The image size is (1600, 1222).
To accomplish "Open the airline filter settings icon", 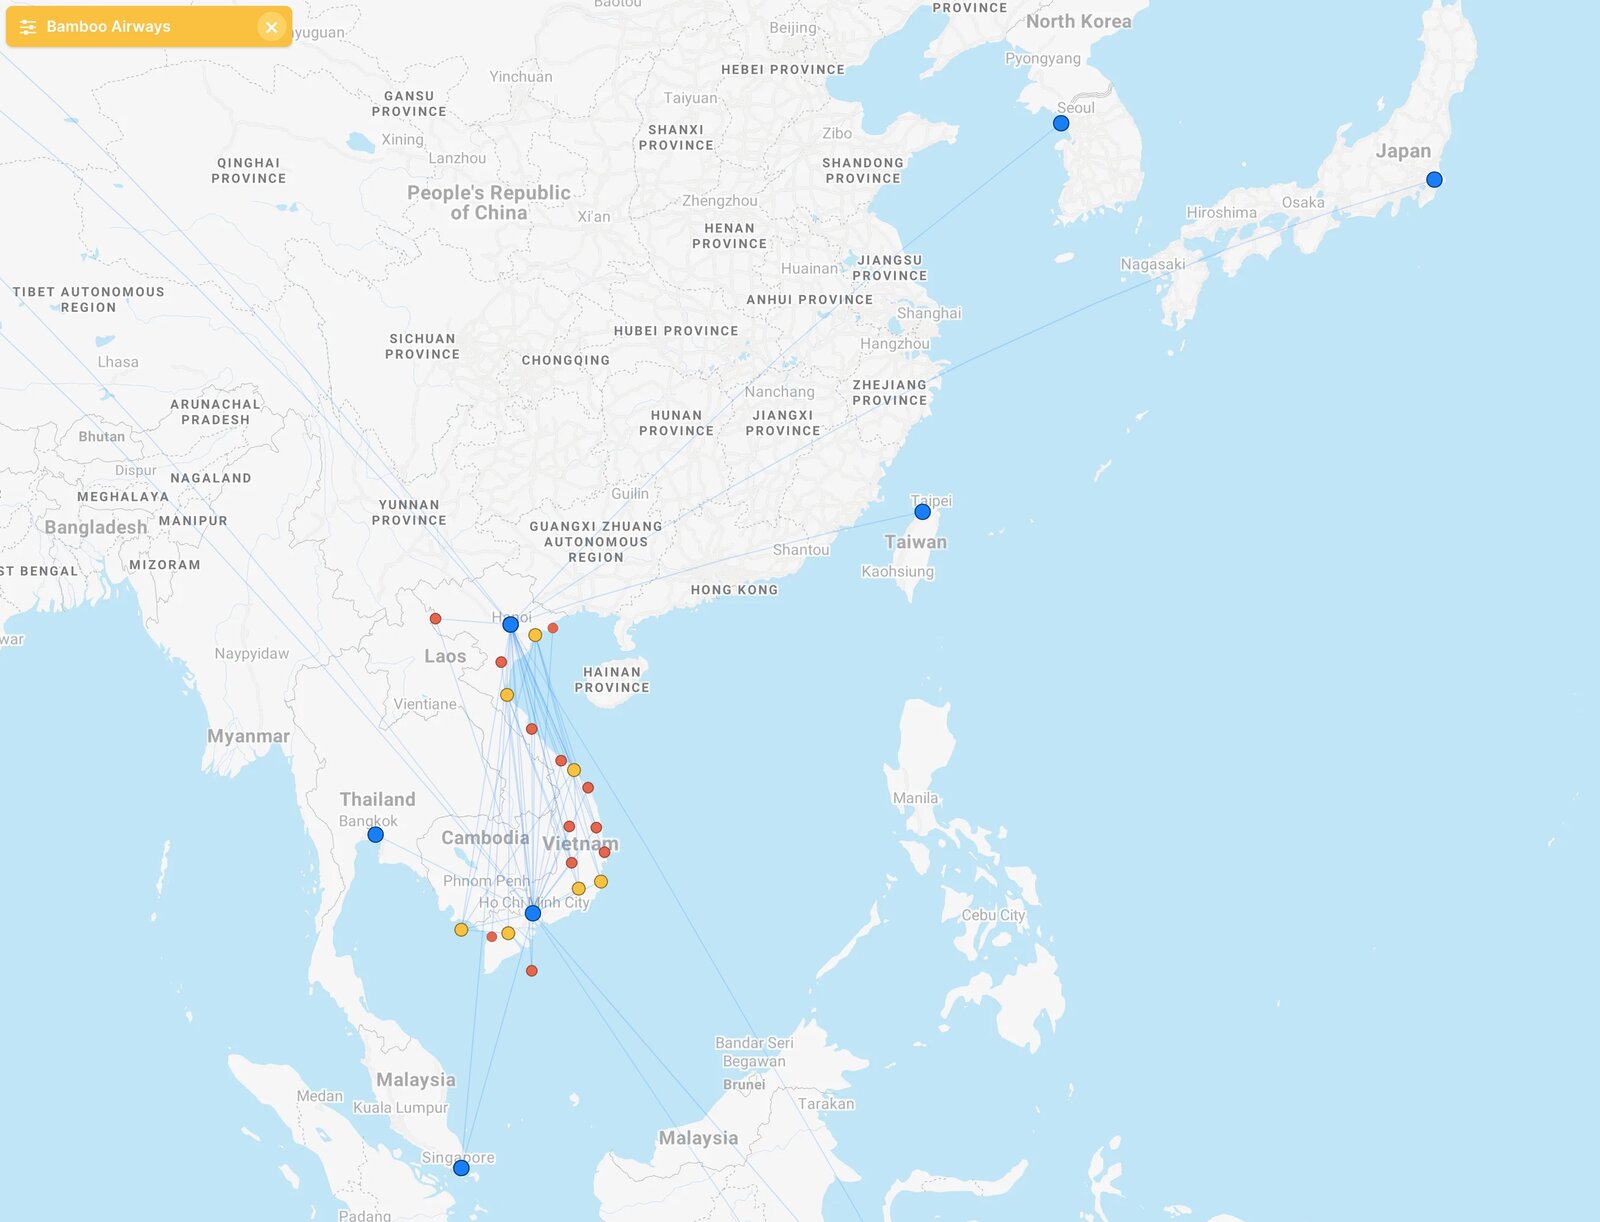I will [x=28, y=27].
